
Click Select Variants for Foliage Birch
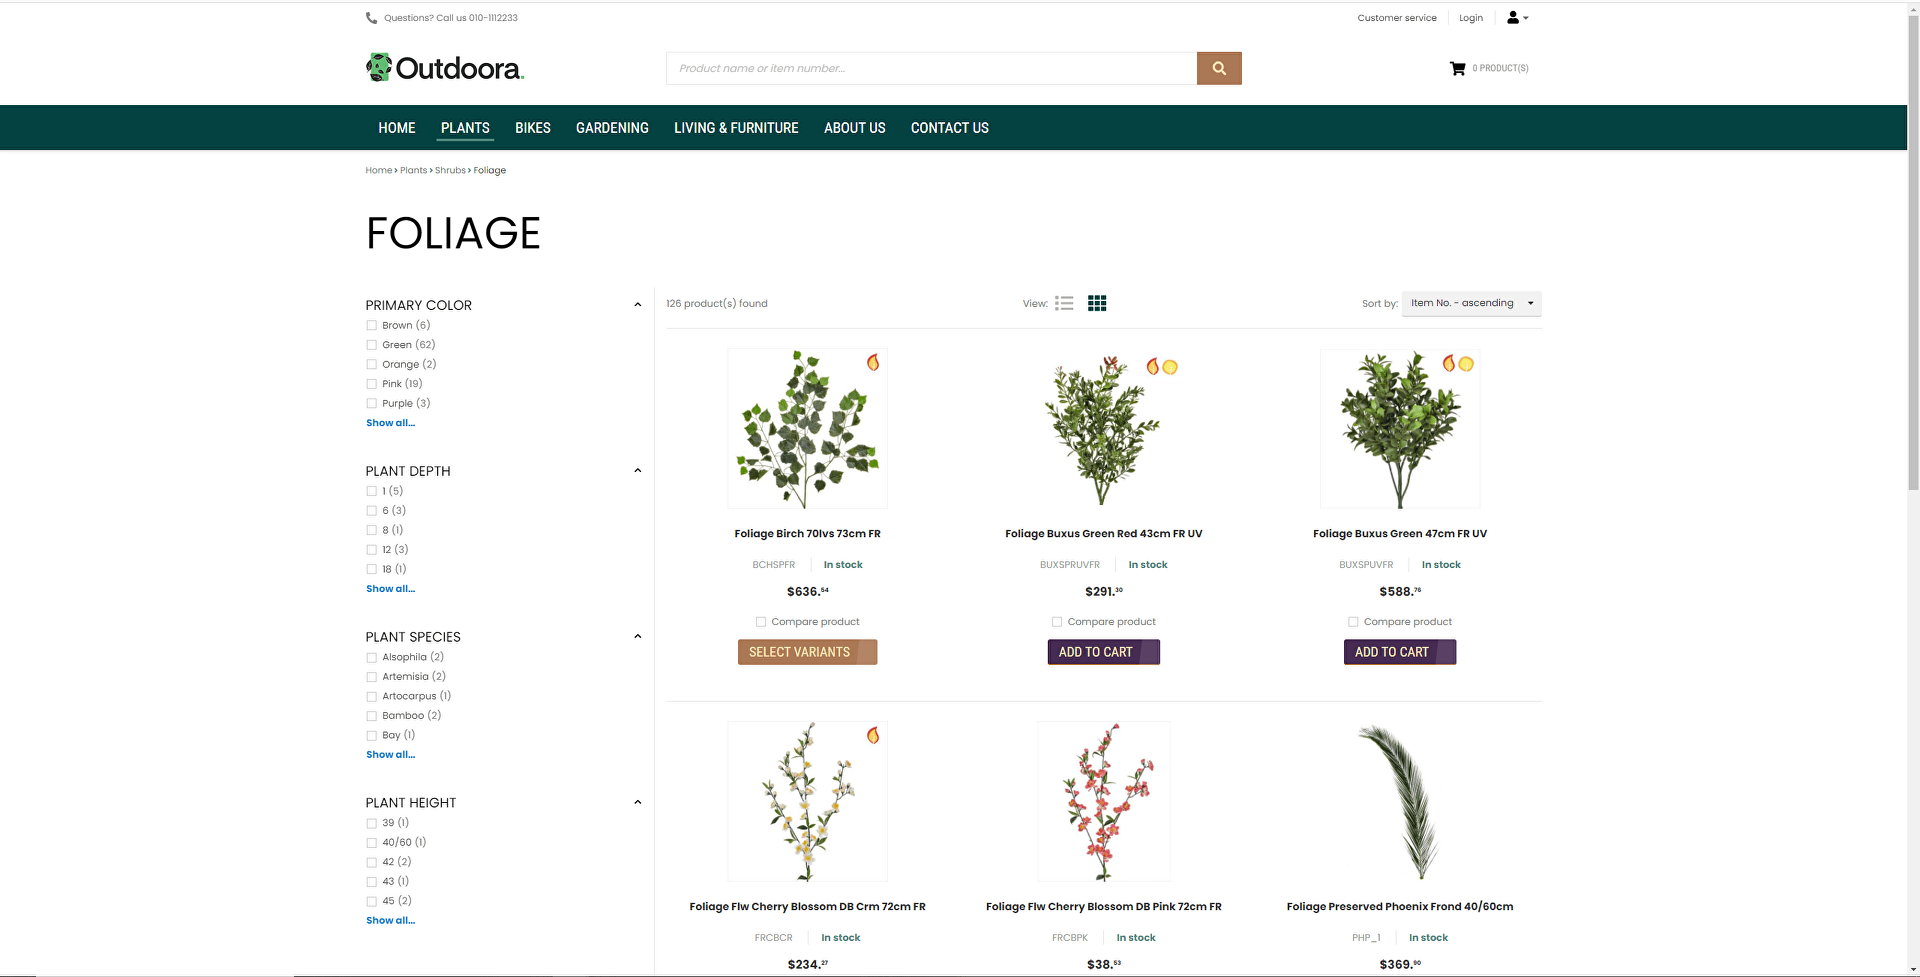(x=807, y=652)
